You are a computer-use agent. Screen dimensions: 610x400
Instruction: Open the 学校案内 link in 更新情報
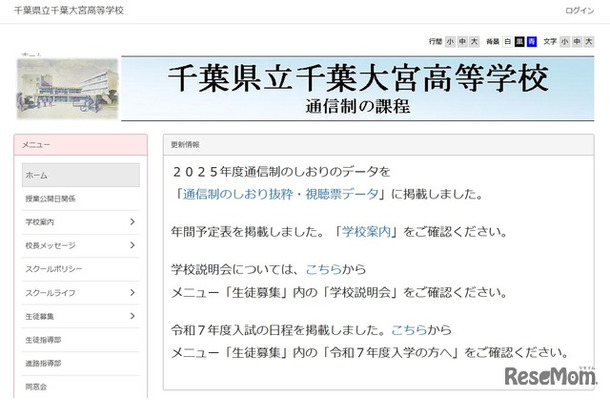pyautogui.click(x=366, y=232)
